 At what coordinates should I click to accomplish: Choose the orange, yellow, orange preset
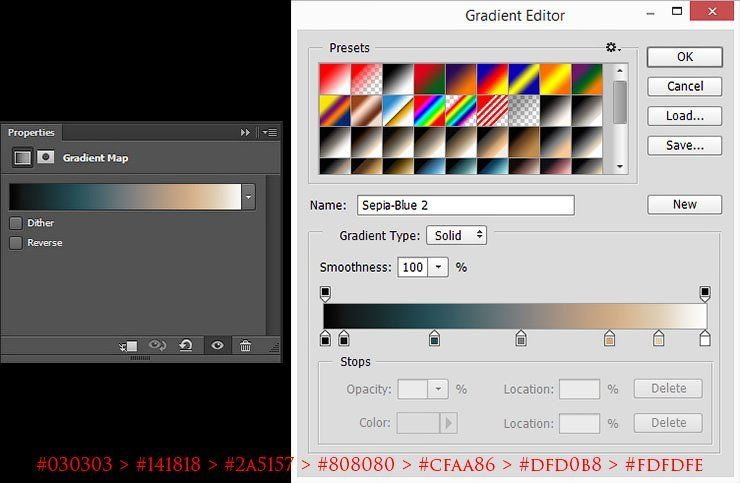coord(555,79)
